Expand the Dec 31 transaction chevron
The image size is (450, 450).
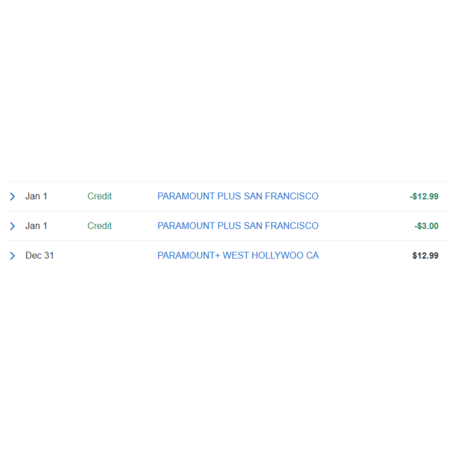click(x=12, y=256)
